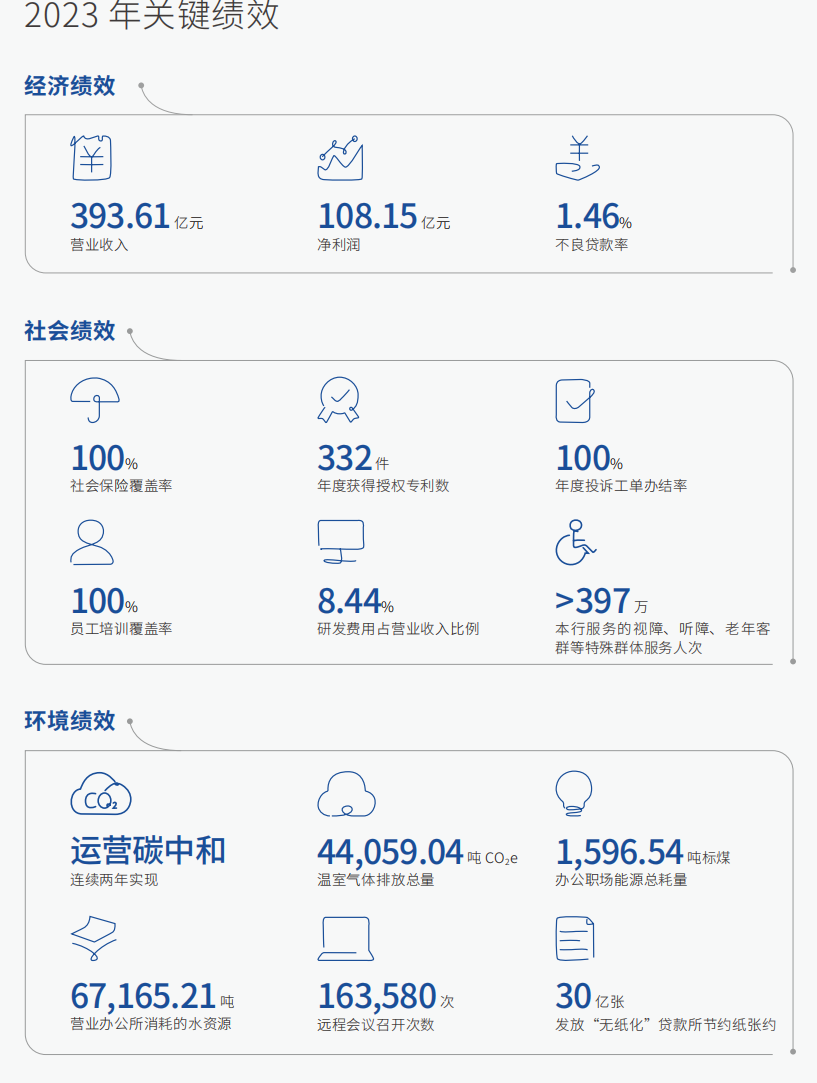
Task: Click the line chart icon above 净利润
Action: tap(340, 157)
